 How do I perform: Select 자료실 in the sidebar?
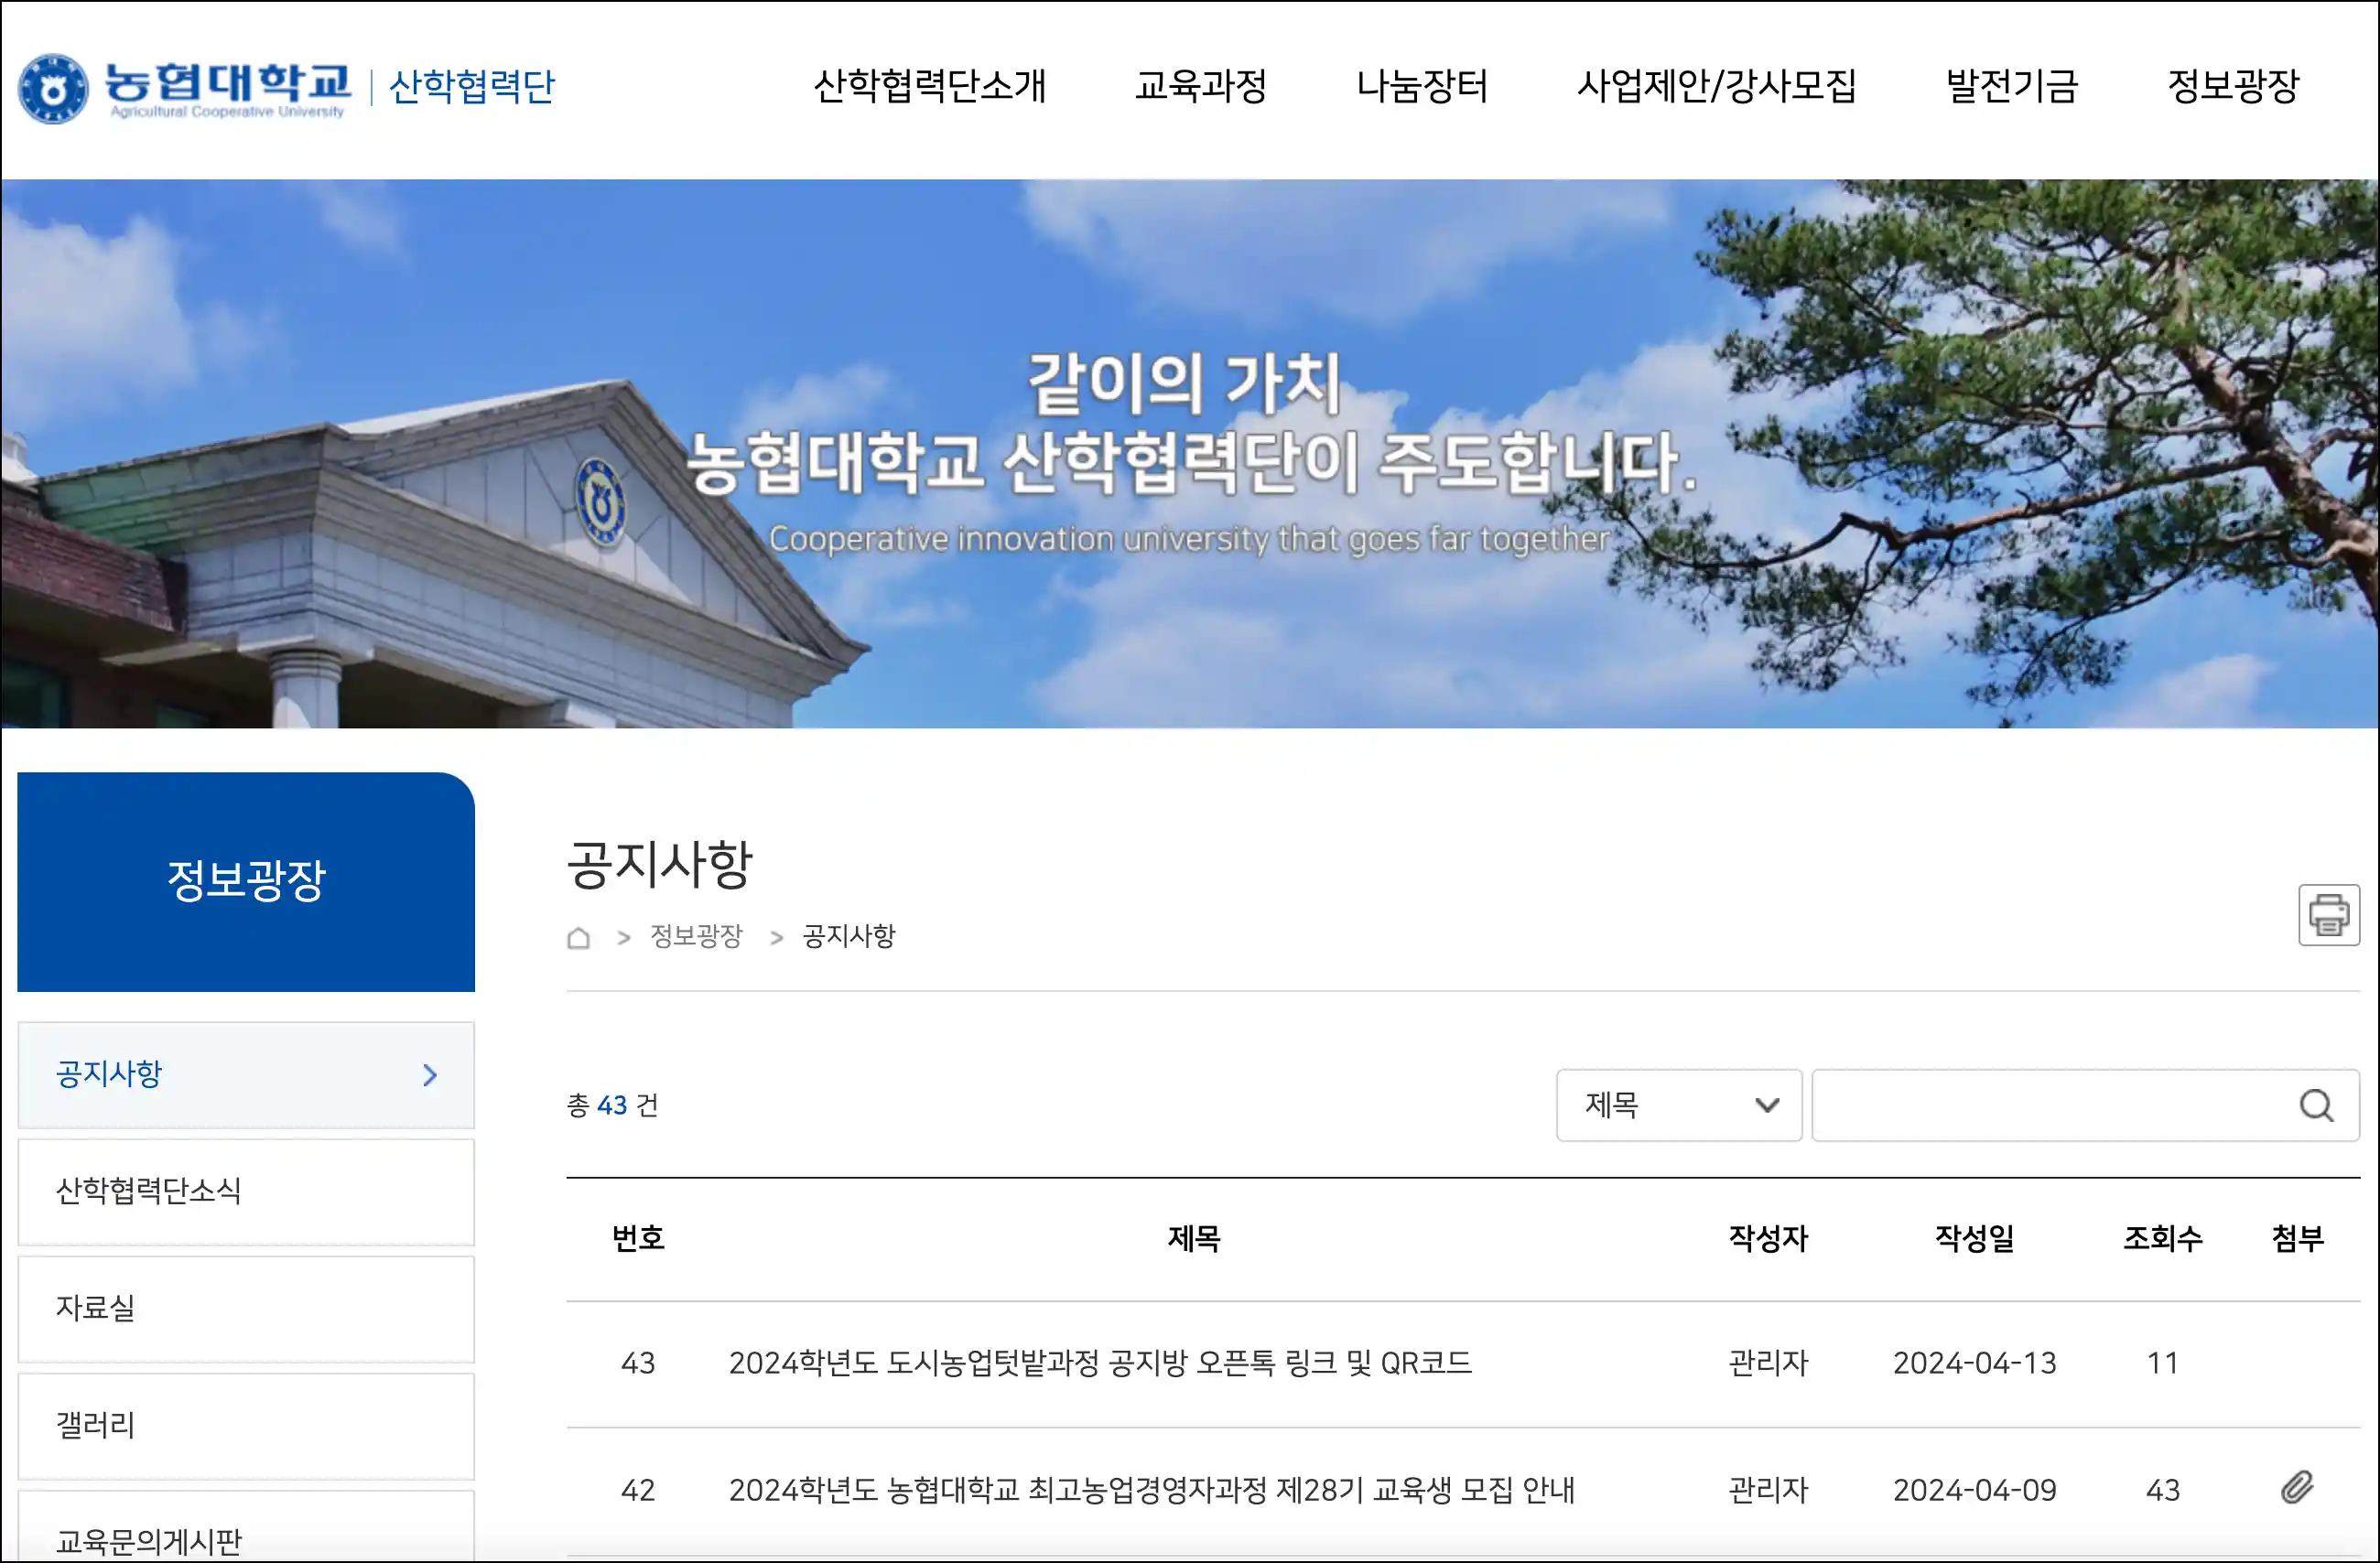tap(95, 1308)
